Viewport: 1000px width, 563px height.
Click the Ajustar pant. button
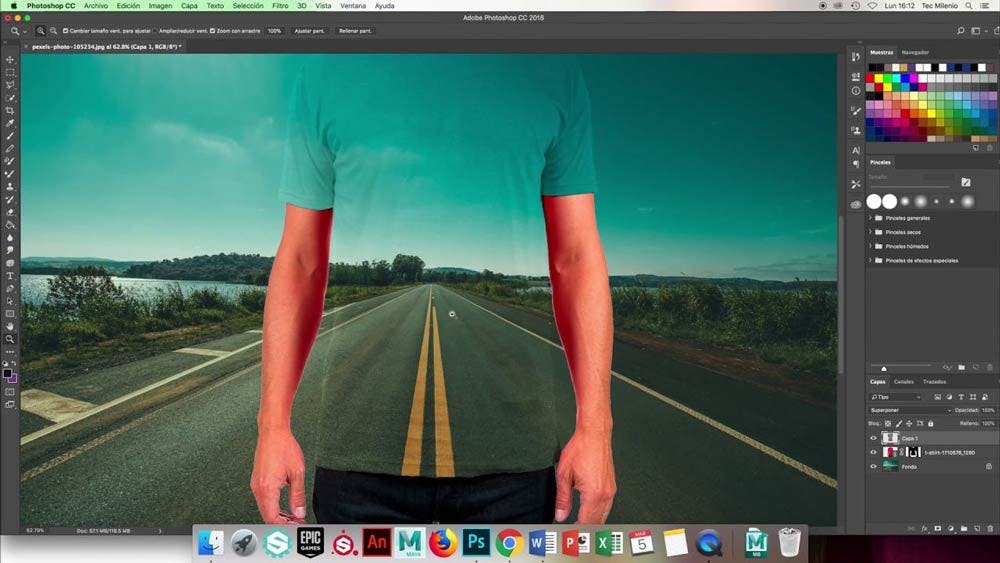point(309,31)
